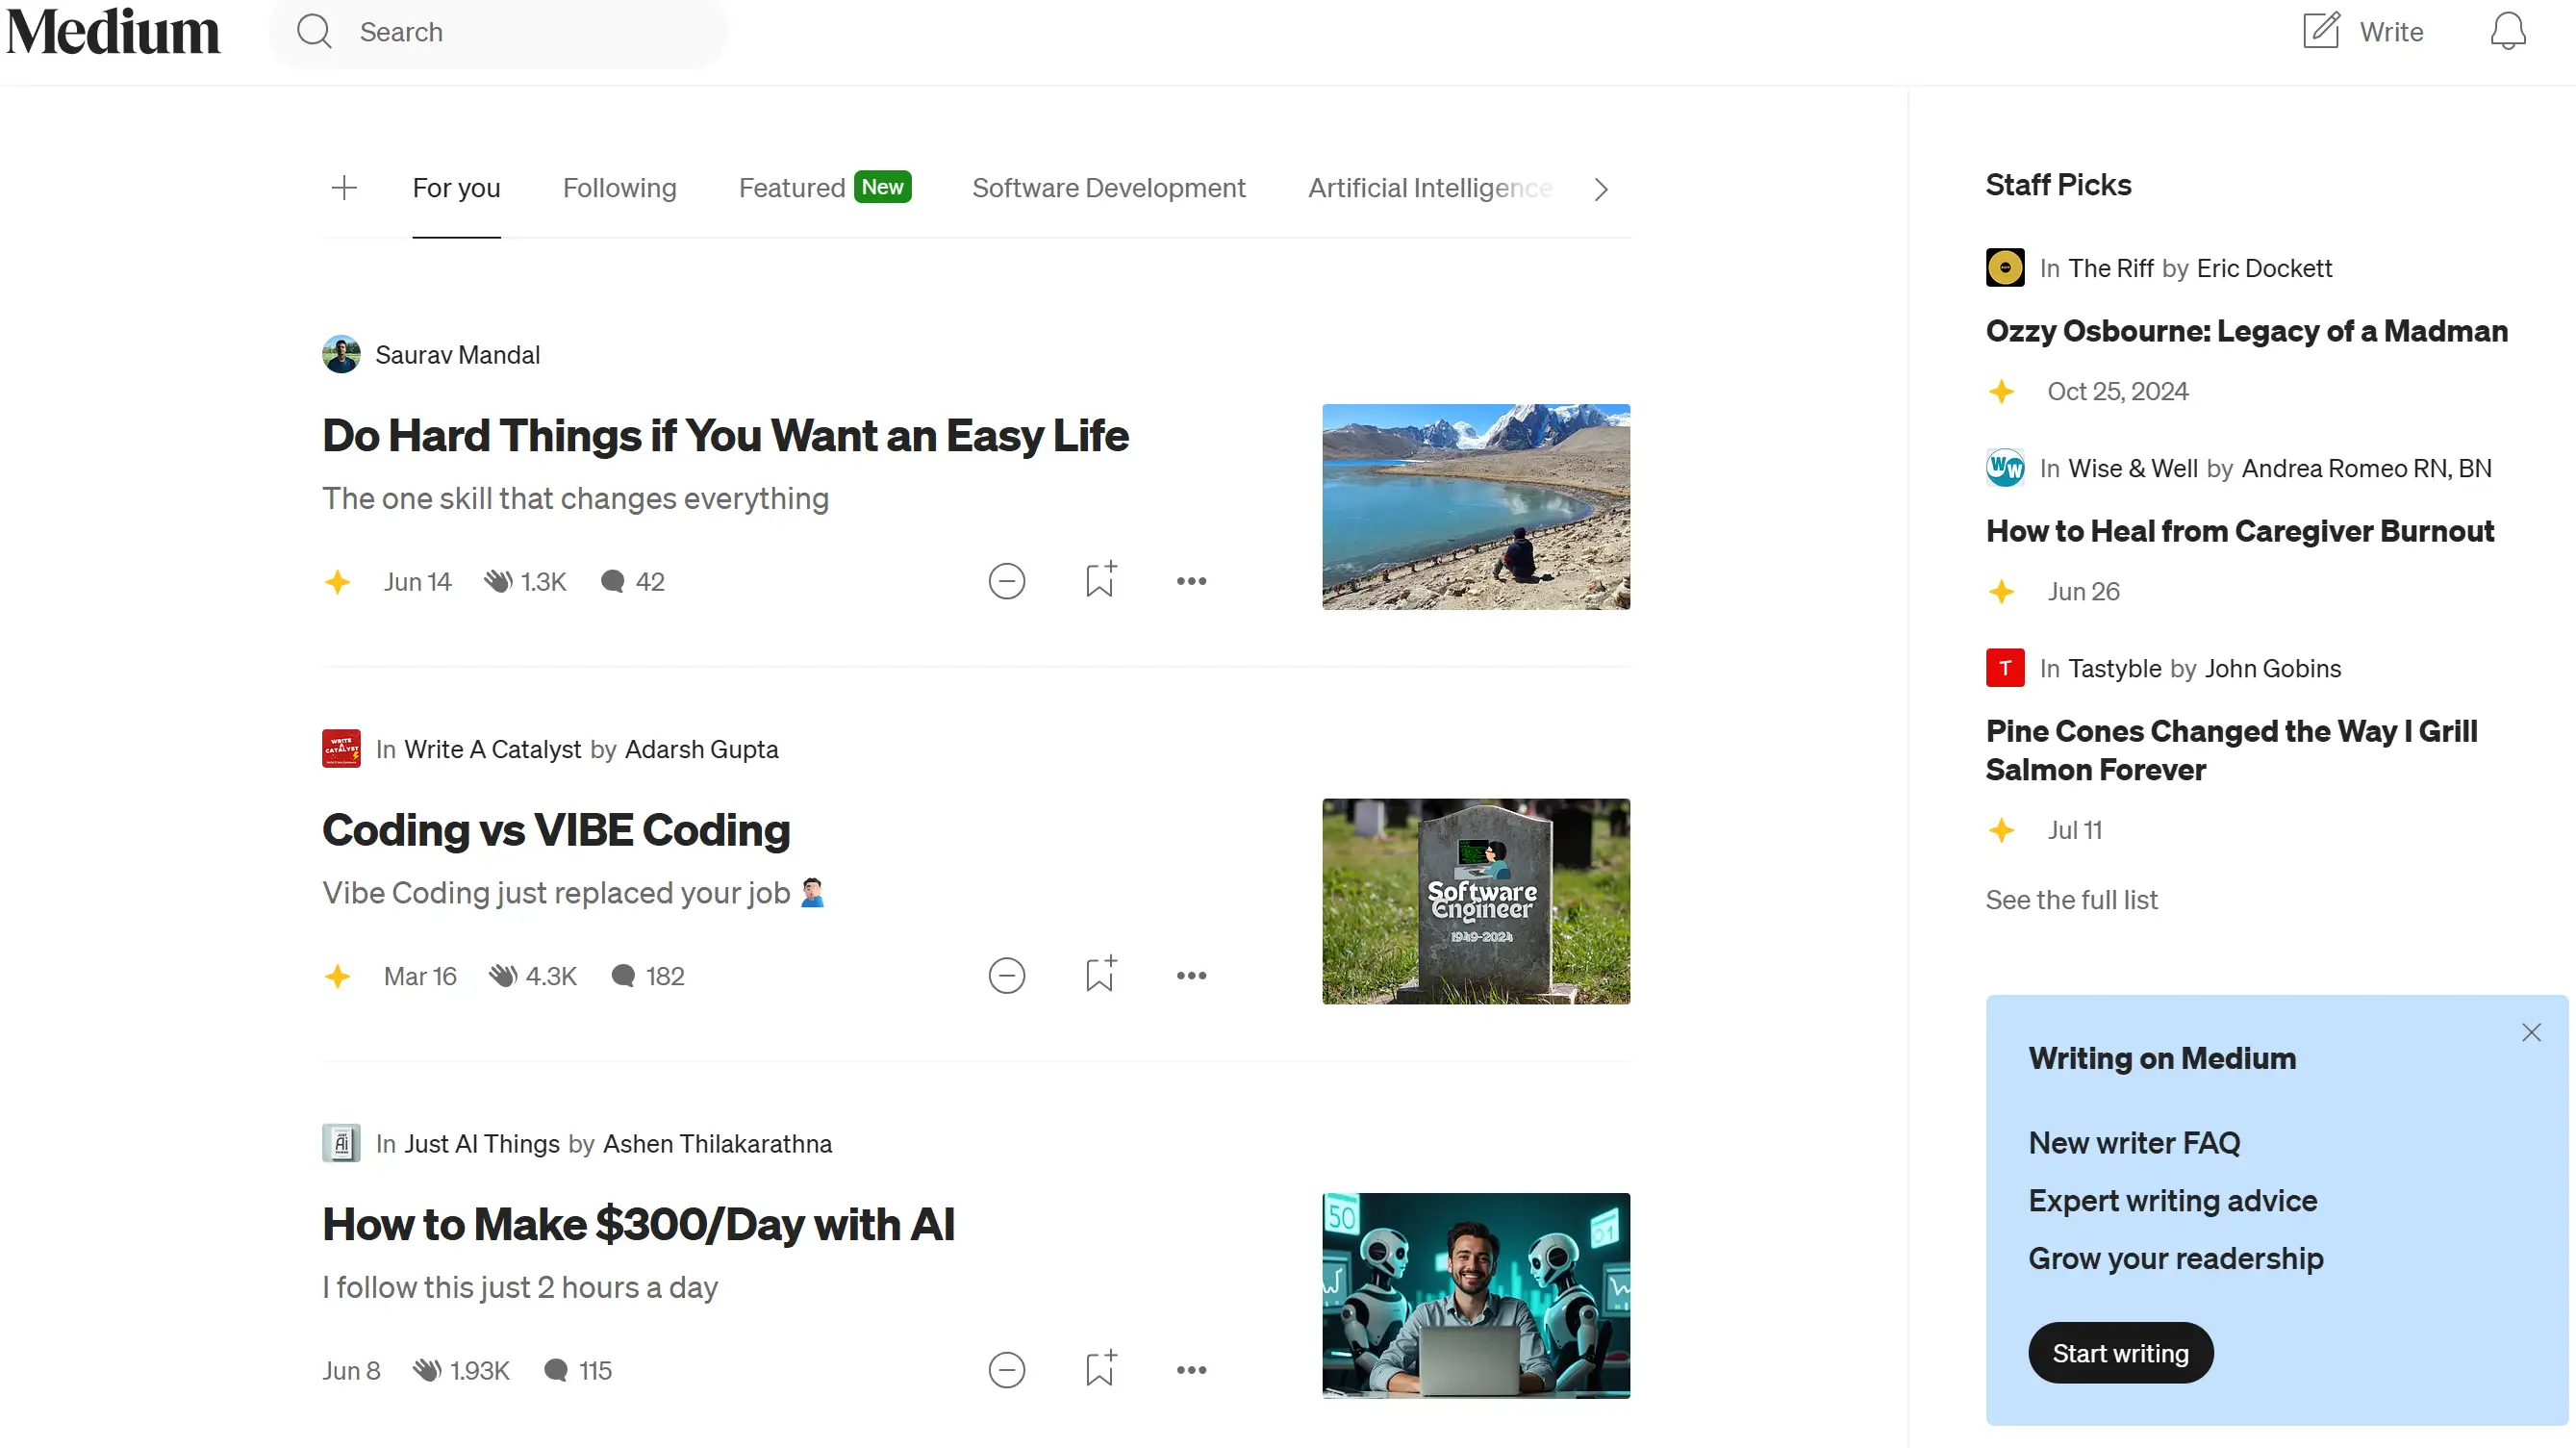Viewport: 2576px width, 1448px height.
Task: Focus the Search input field
Action: pos(499,32)
